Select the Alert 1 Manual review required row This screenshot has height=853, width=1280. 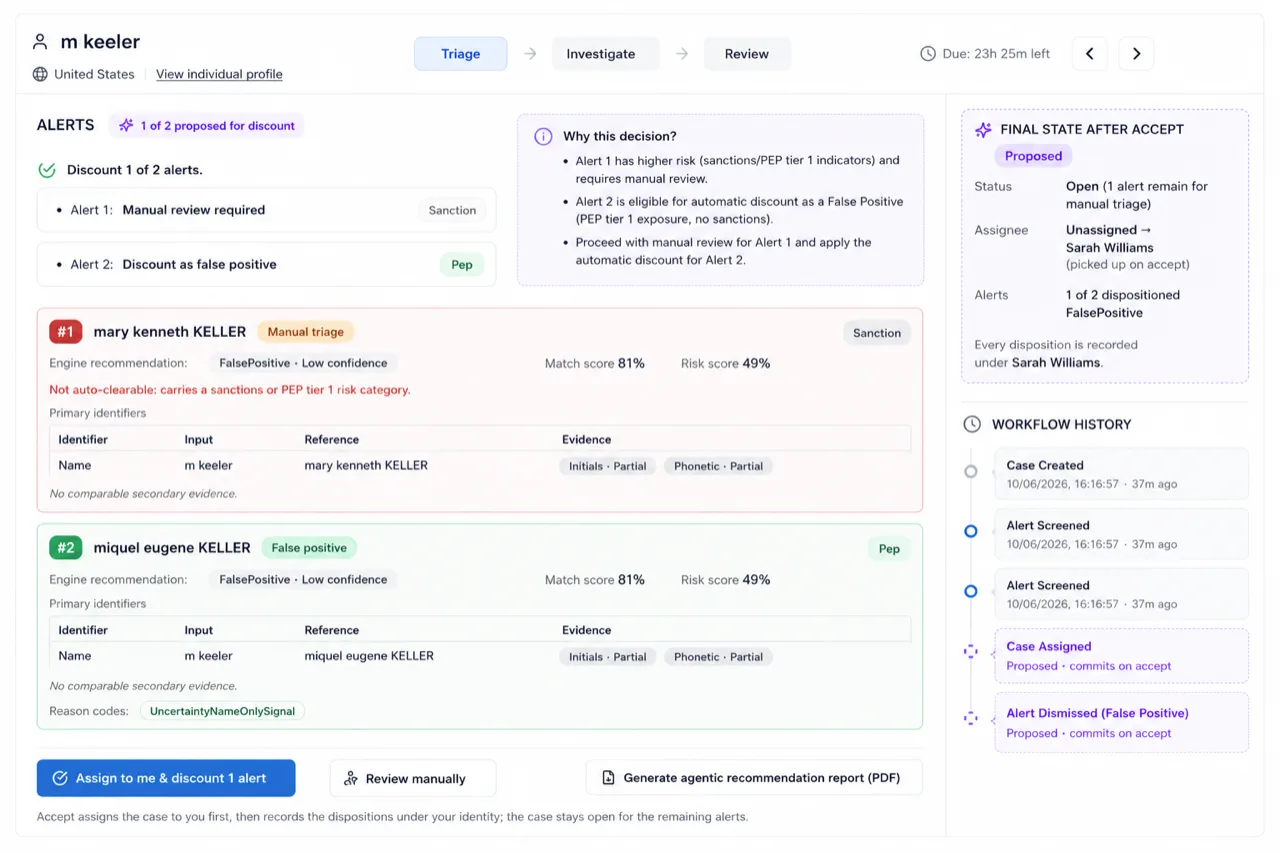[266, 210]
